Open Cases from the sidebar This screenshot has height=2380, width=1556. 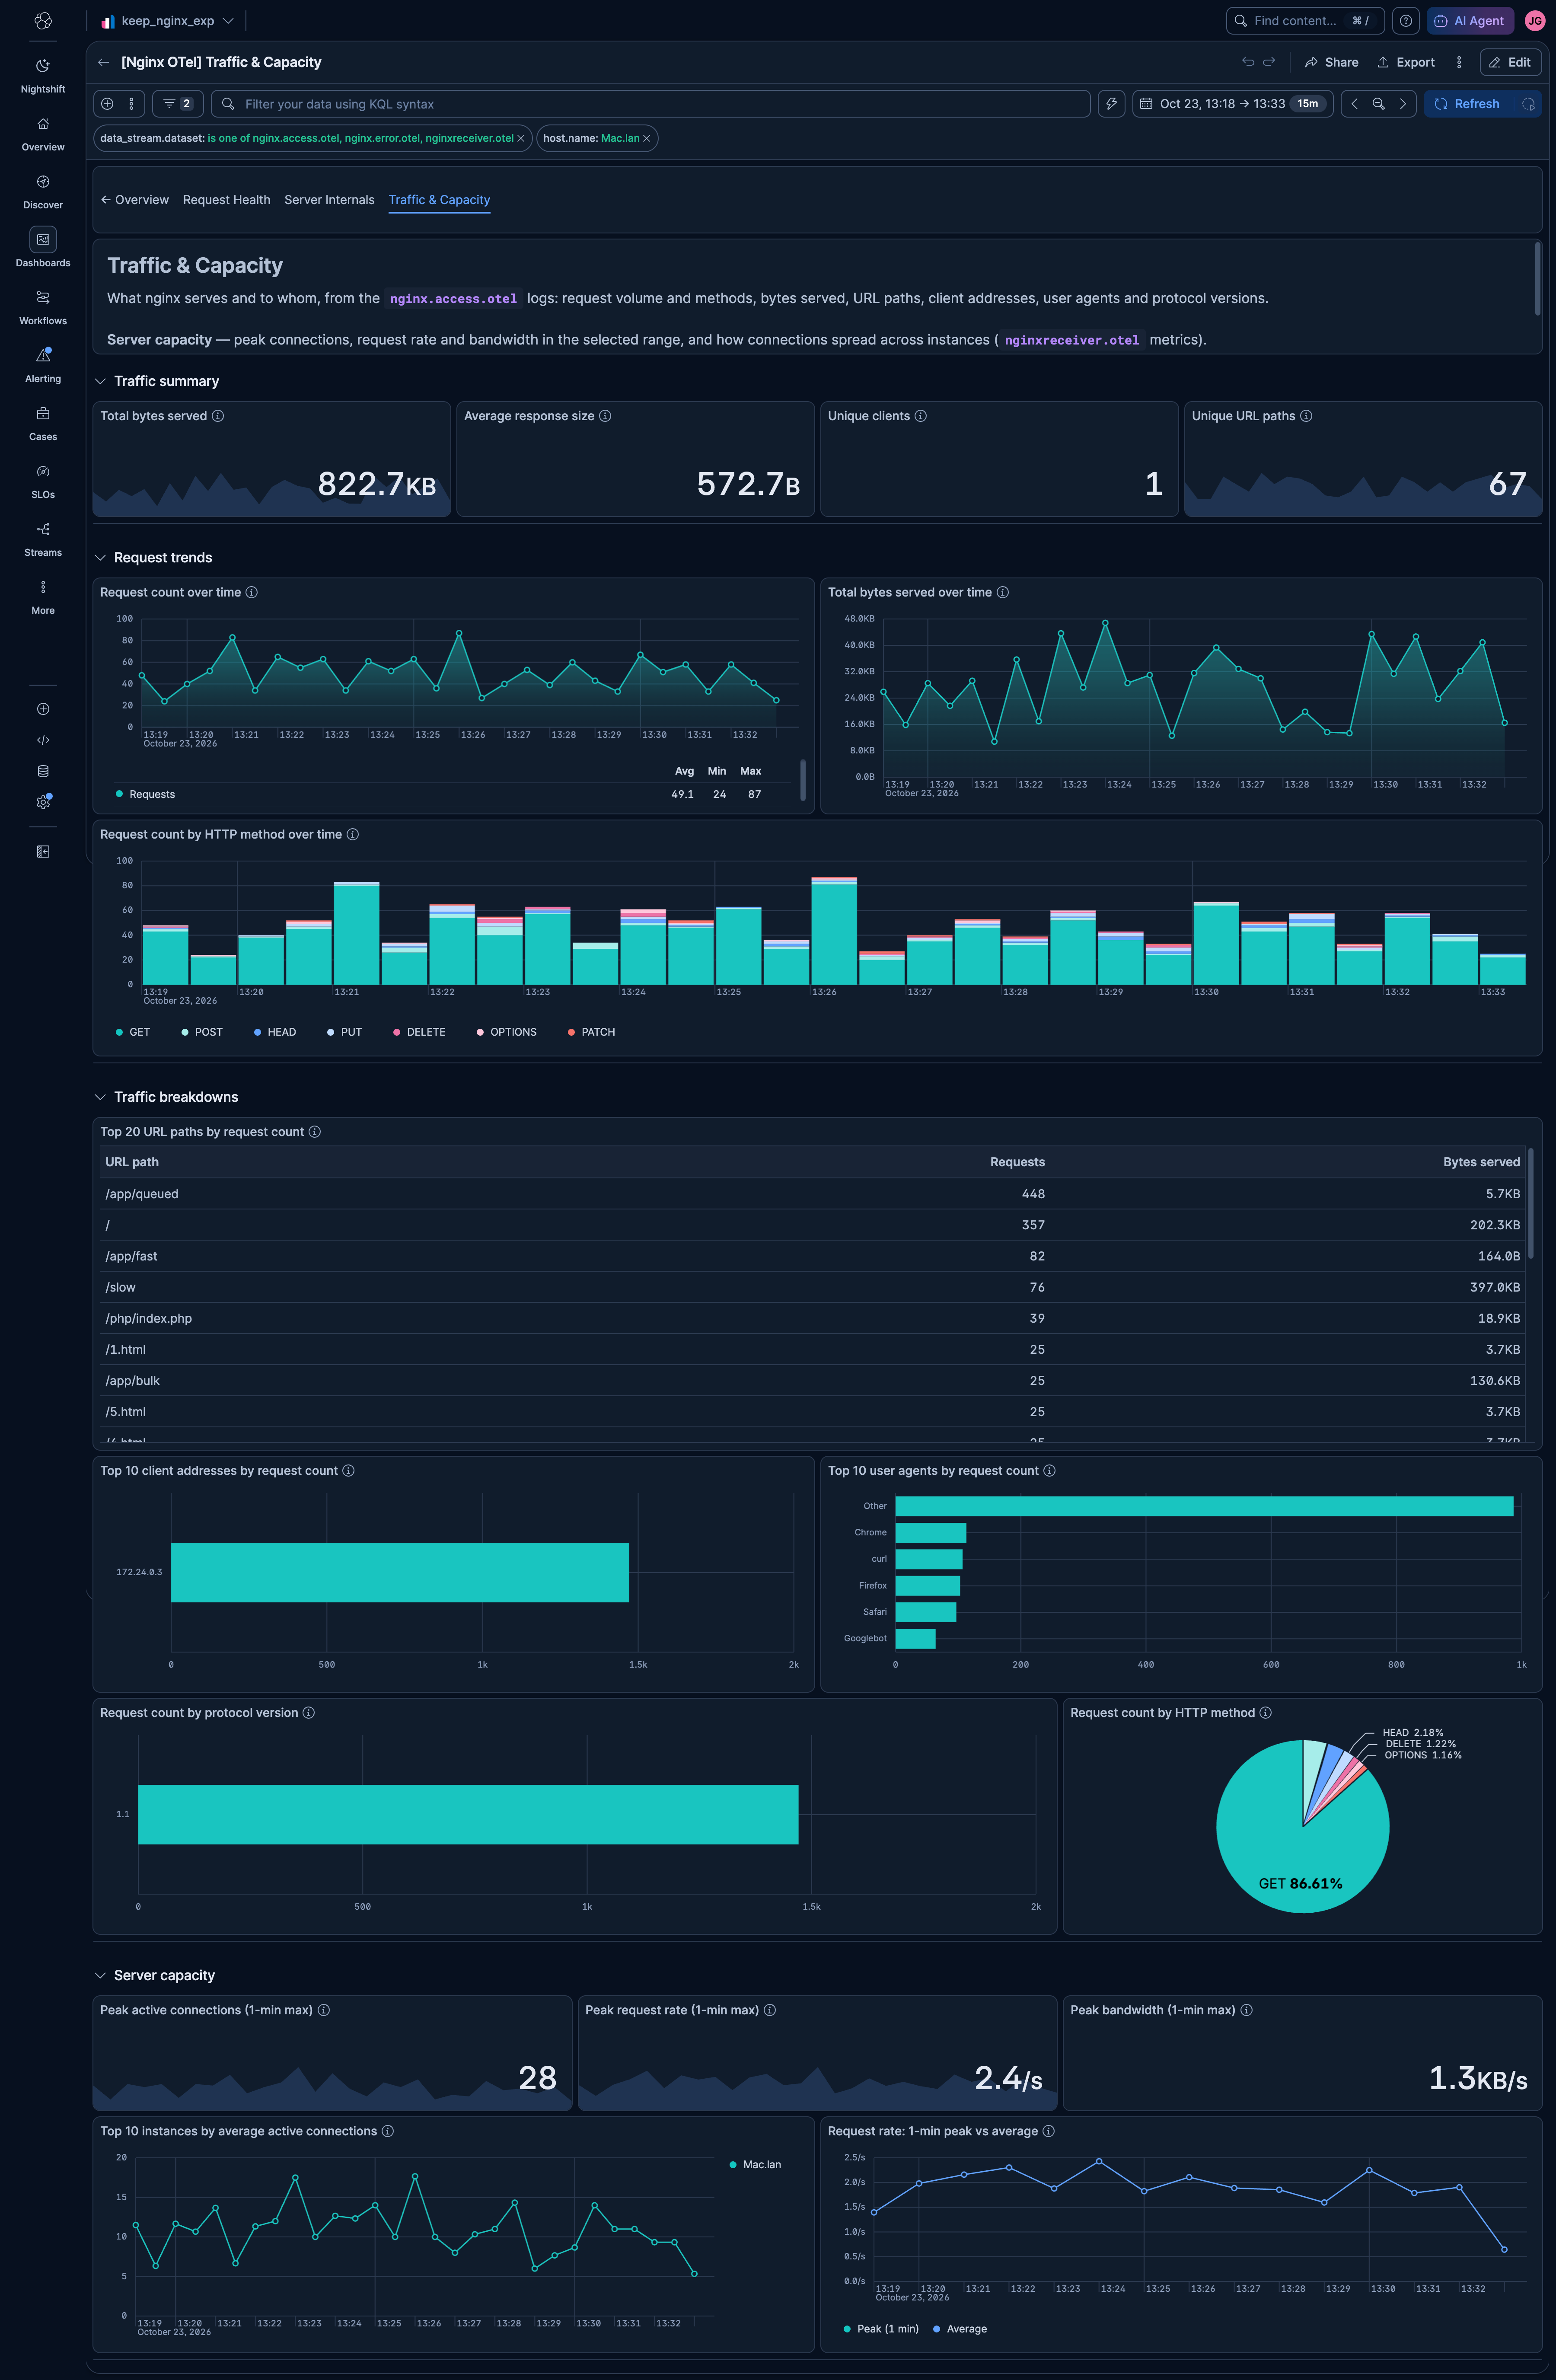click(x=43, y=424)
